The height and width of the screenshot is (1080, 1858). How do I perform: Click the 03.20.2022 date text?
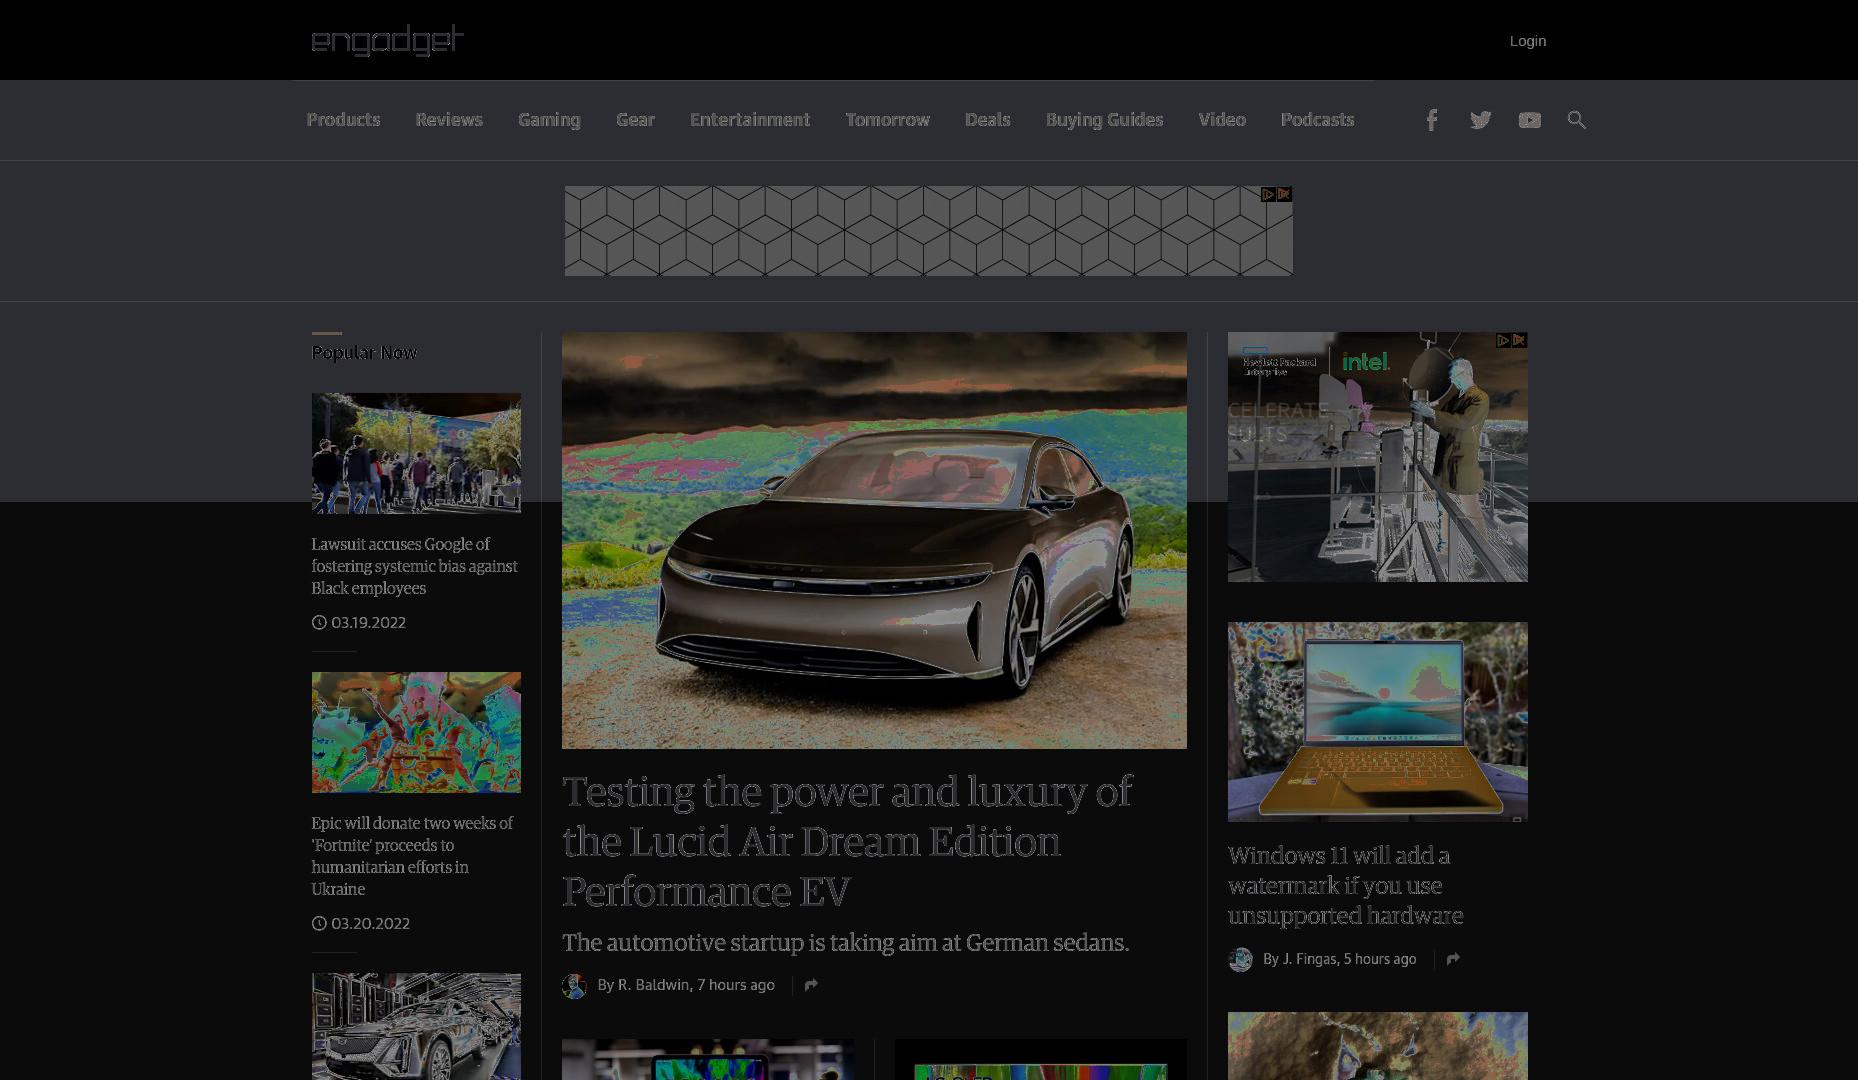370,924
